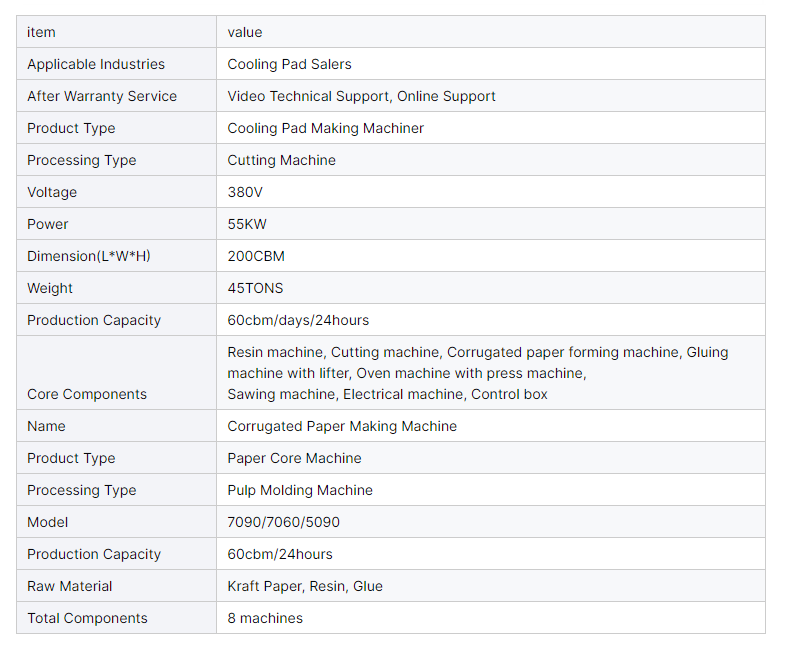Select the '200CBM' dimension value
Screen dimensions: 793x657
pyautogui.click(x=256, y=256)
